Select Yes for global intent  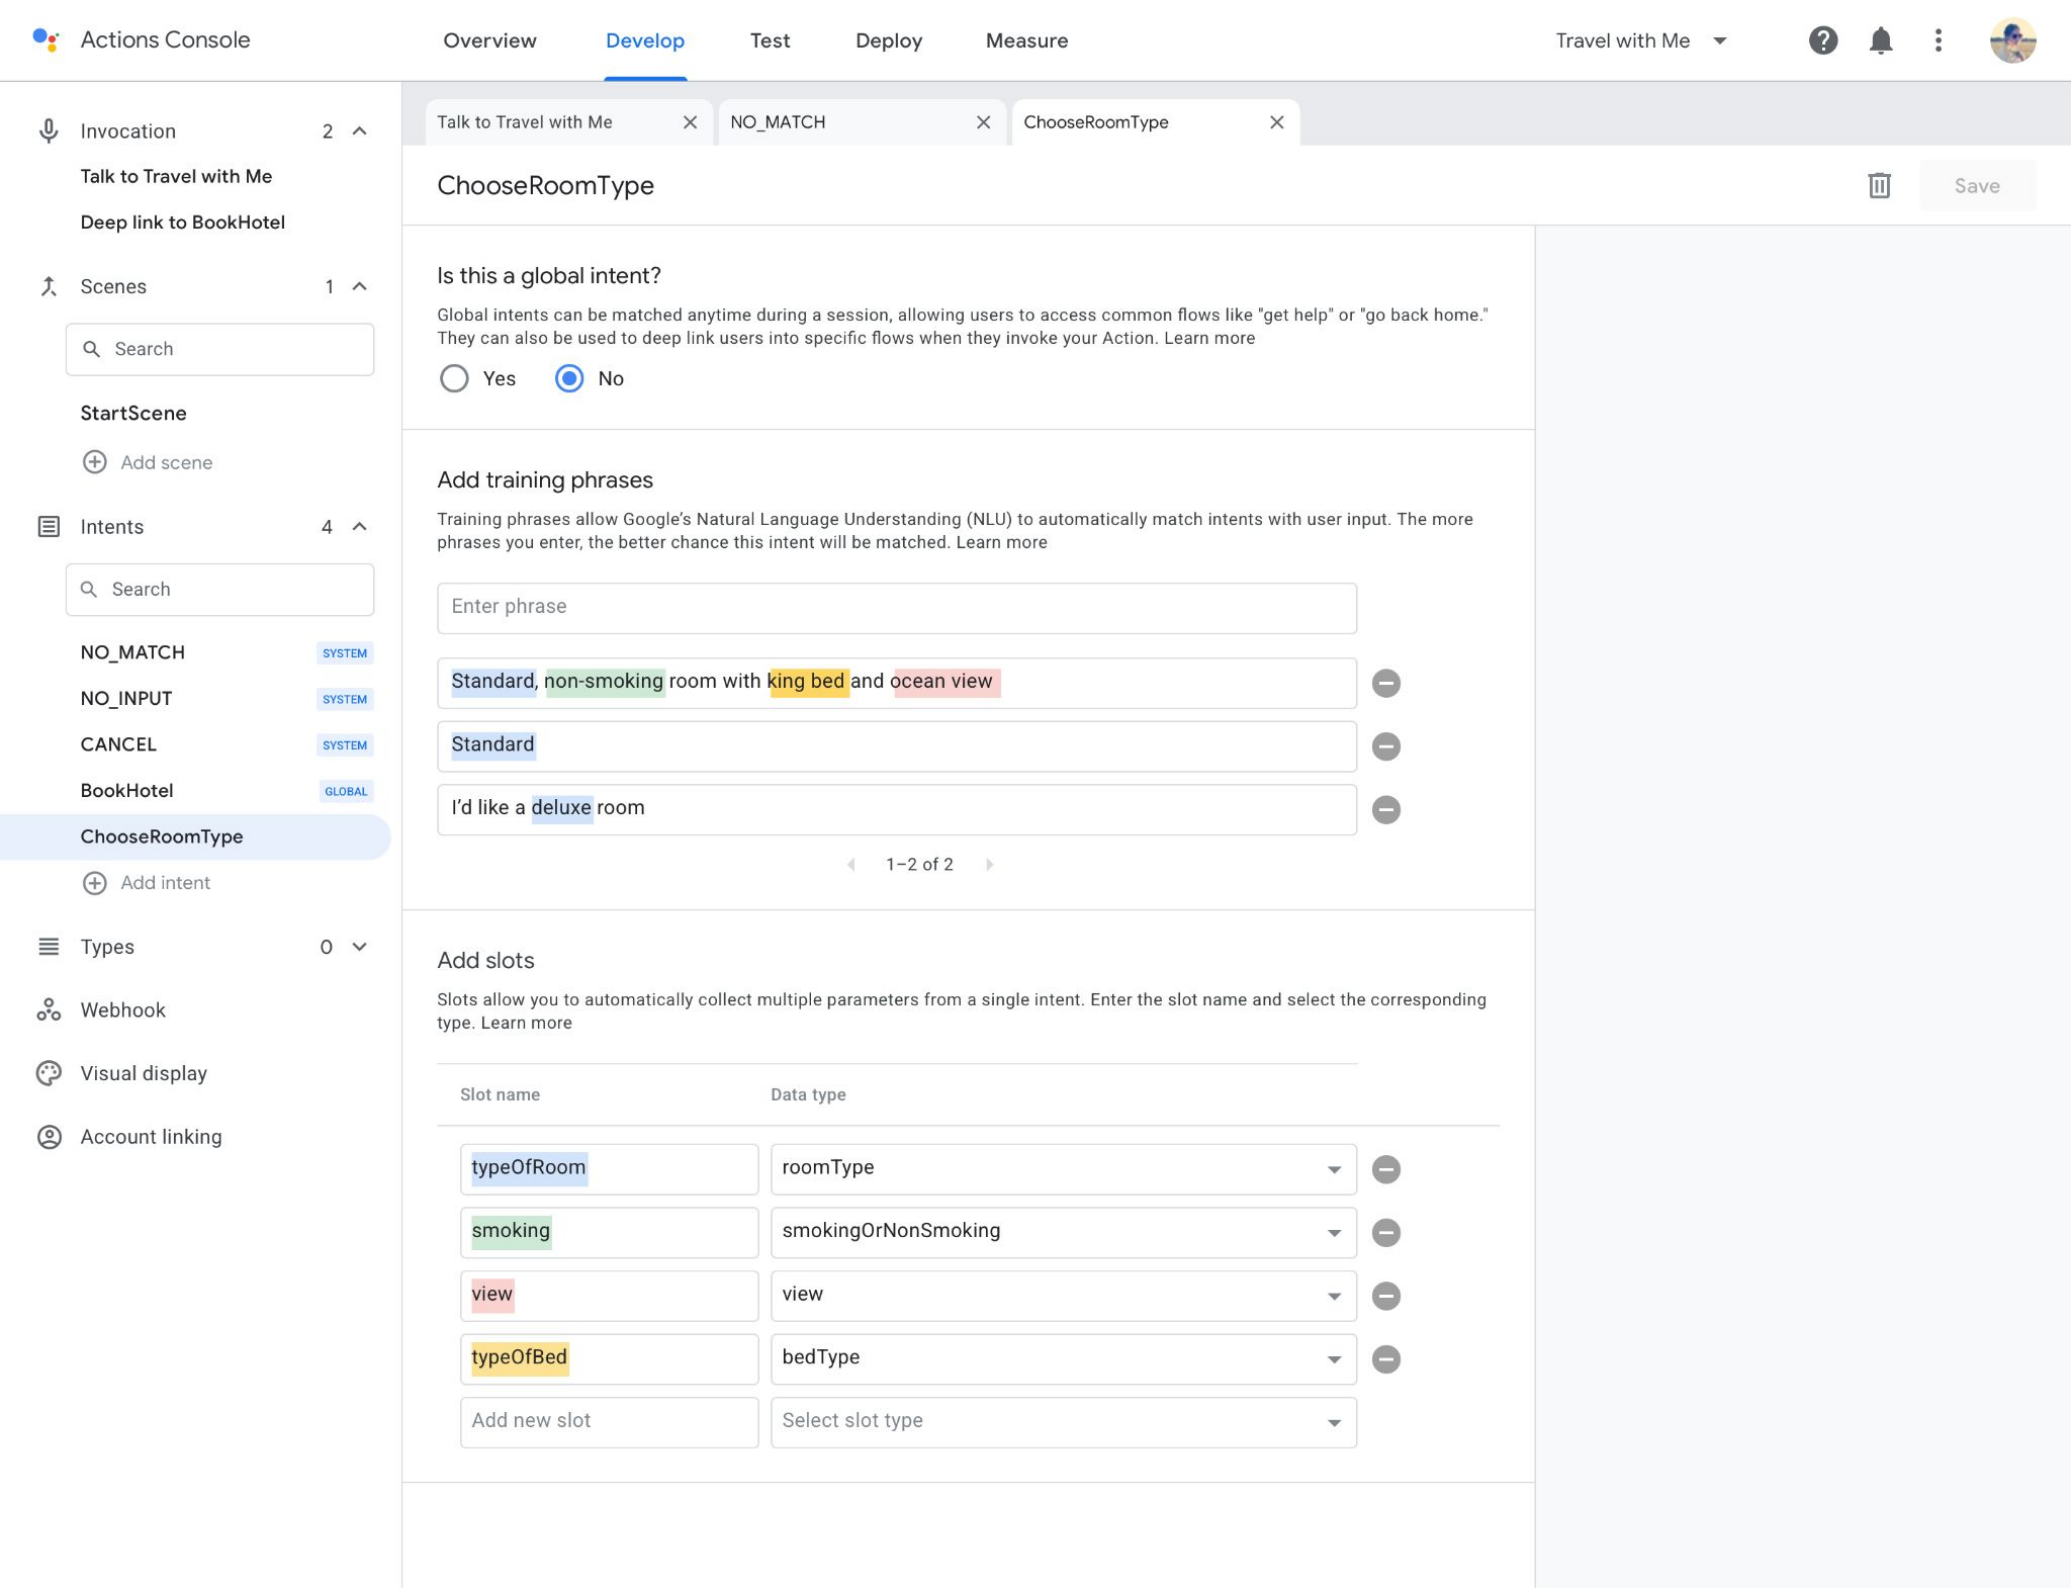click(454, 378)
